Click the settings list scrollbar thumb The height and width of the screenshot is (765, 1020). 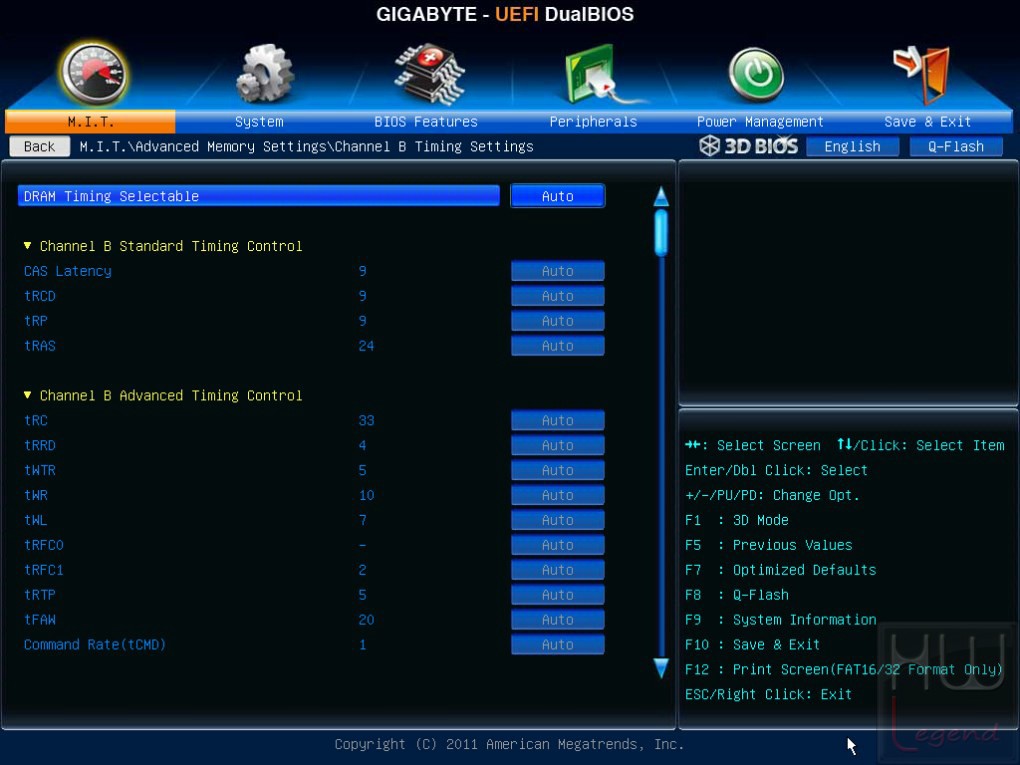pyautogui.click(x=661, y=232)
